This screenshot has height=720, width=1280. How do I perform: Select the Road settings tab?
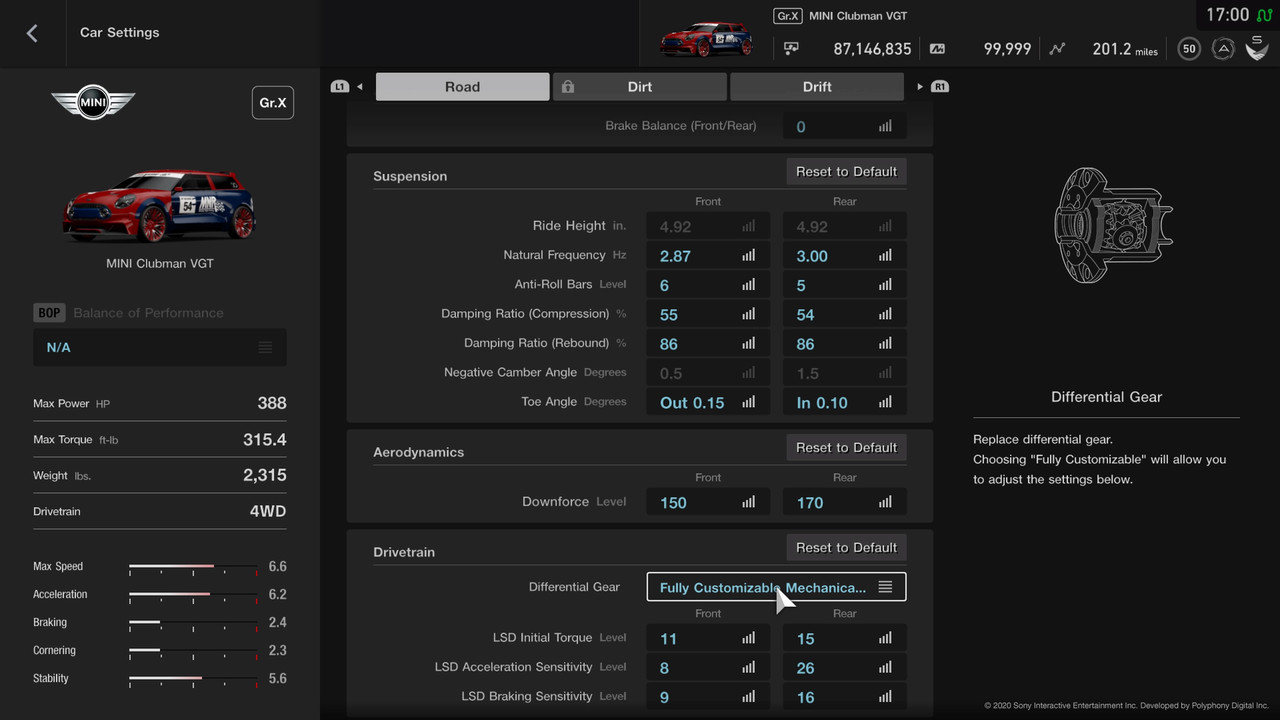(462, 87)
